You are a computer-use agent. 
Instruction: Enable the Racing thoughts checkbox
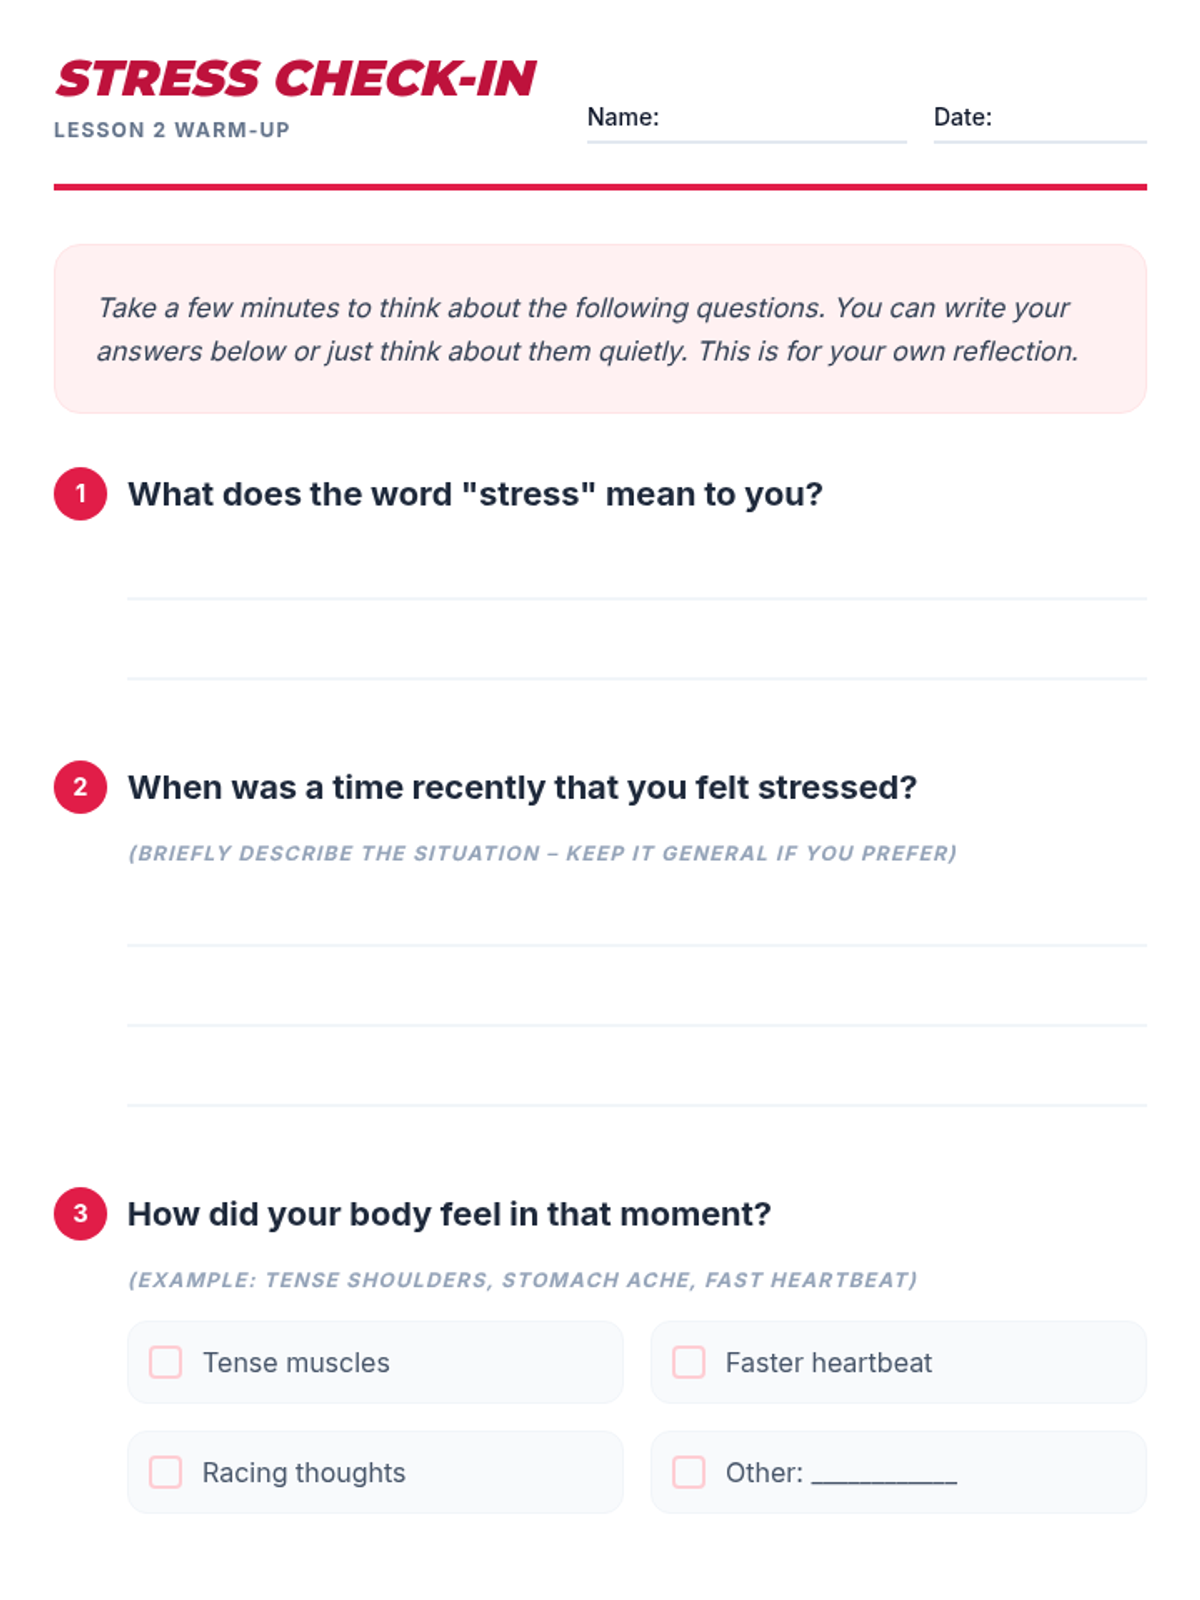166,1472
